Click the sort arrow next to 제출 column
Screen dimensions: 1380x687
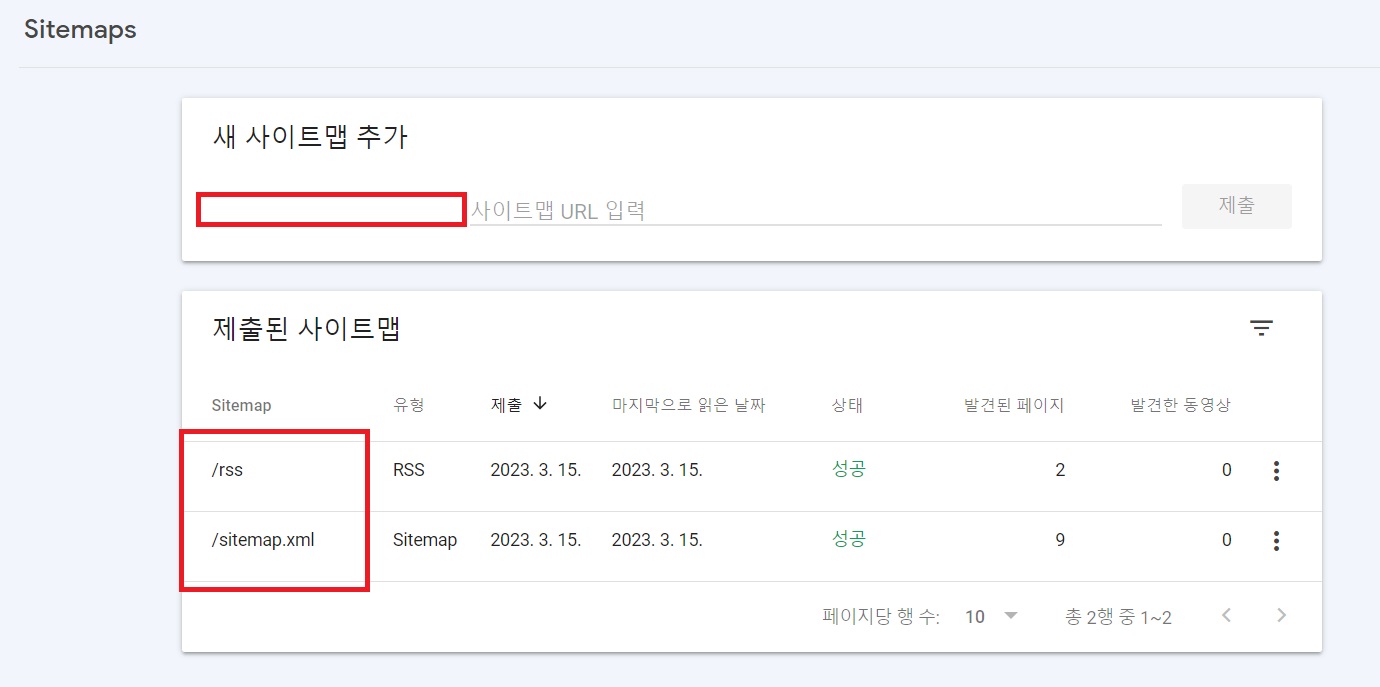click(x=540, y=404)
